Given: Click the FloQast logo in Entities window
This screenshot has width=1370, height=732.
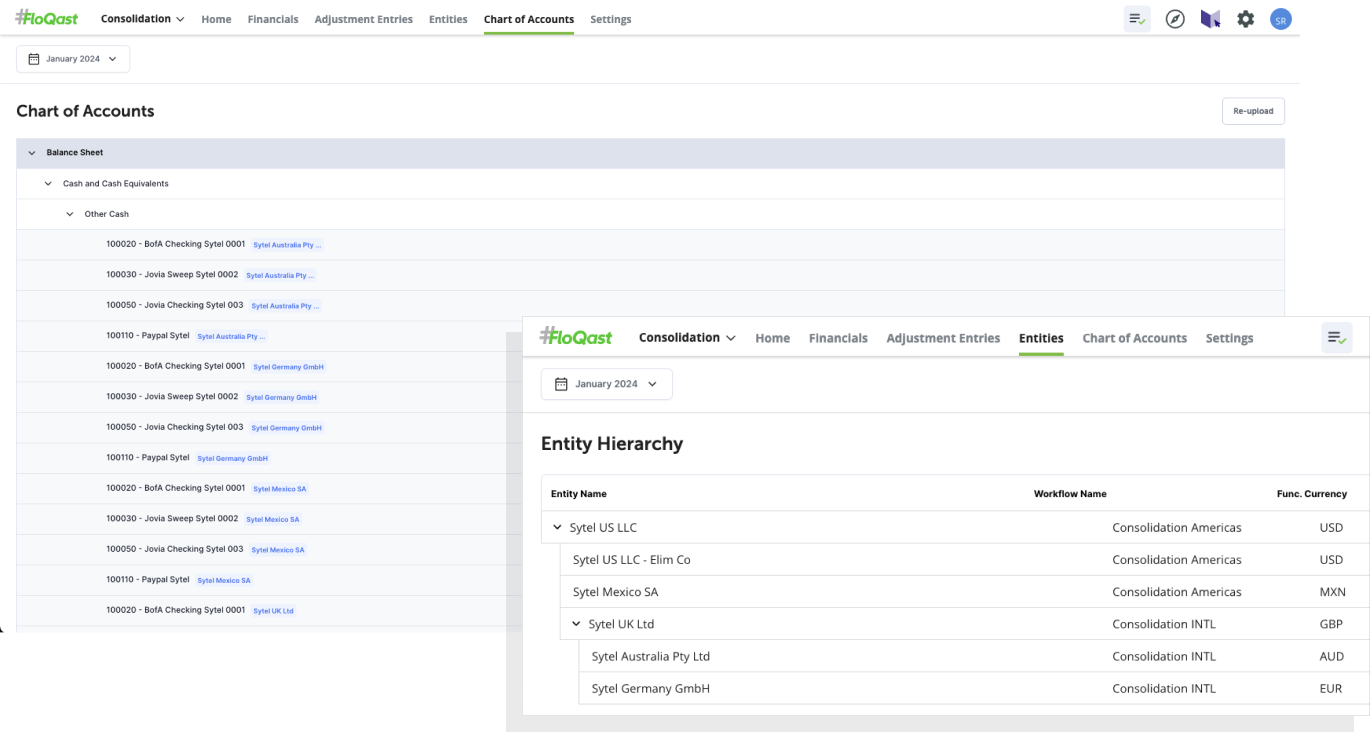Looking at the screenshot, I should pos(575,337).
